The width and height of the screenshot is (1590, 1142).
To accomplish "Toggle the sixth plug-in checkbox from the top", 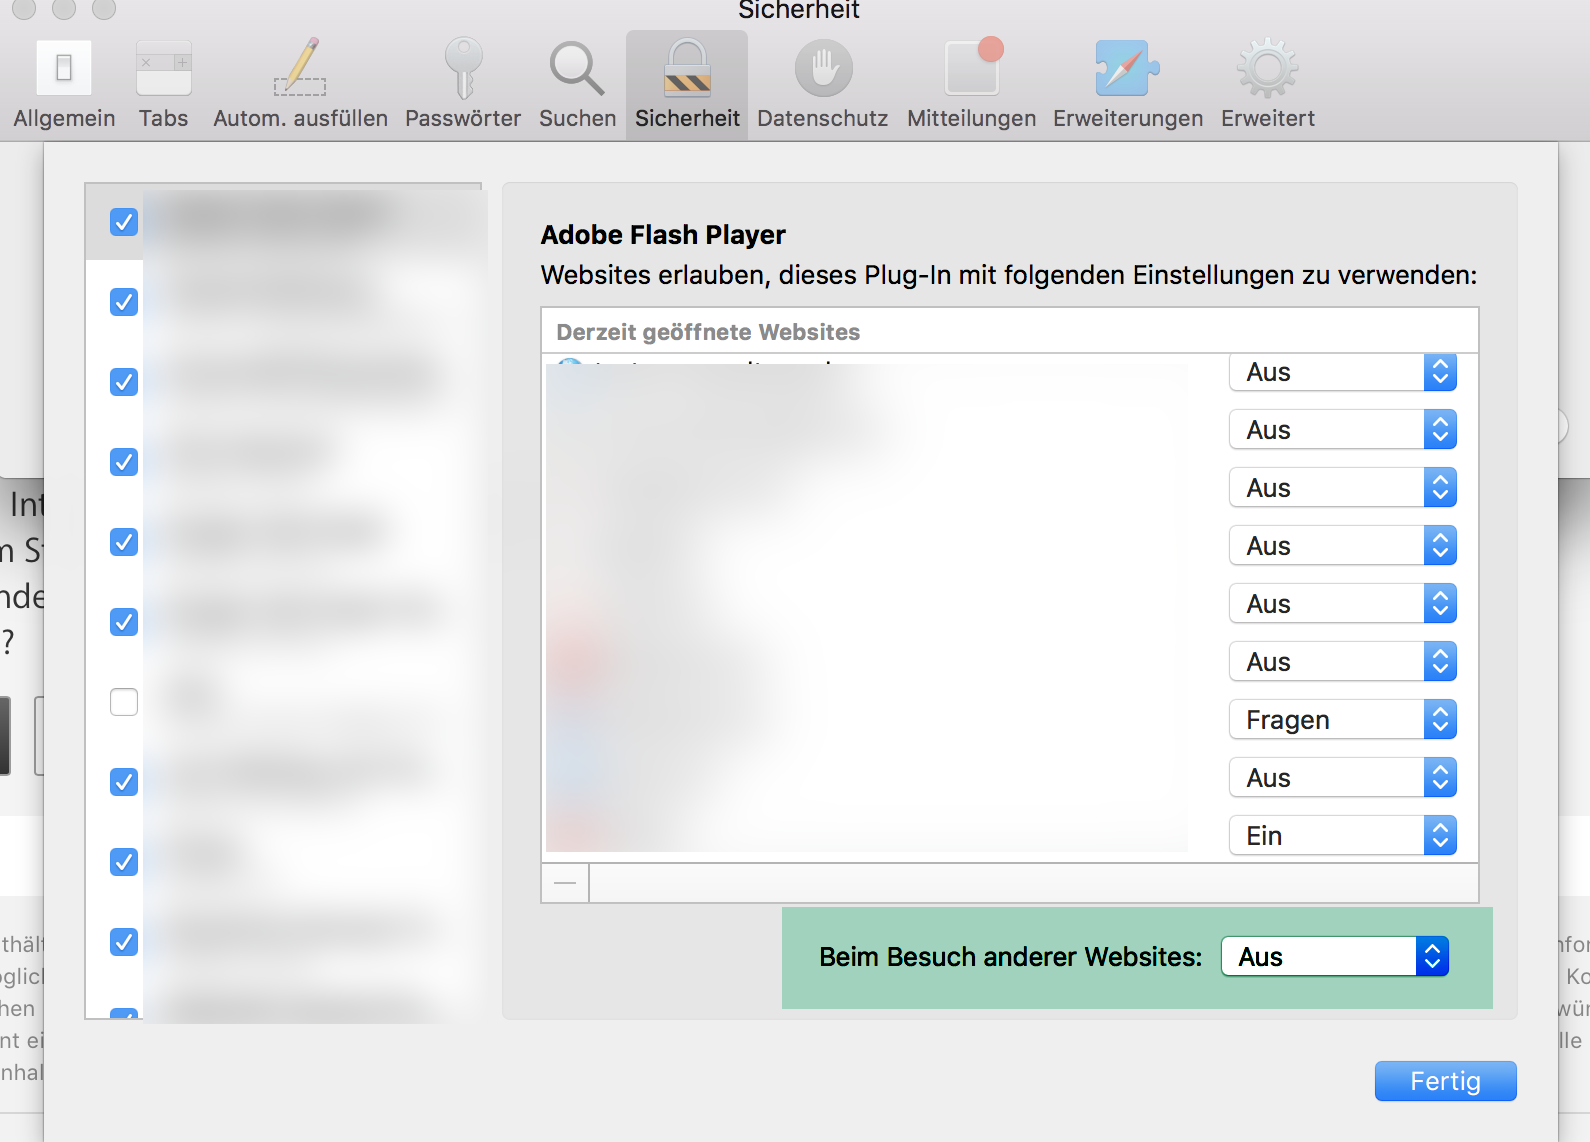I will [124, 621].
